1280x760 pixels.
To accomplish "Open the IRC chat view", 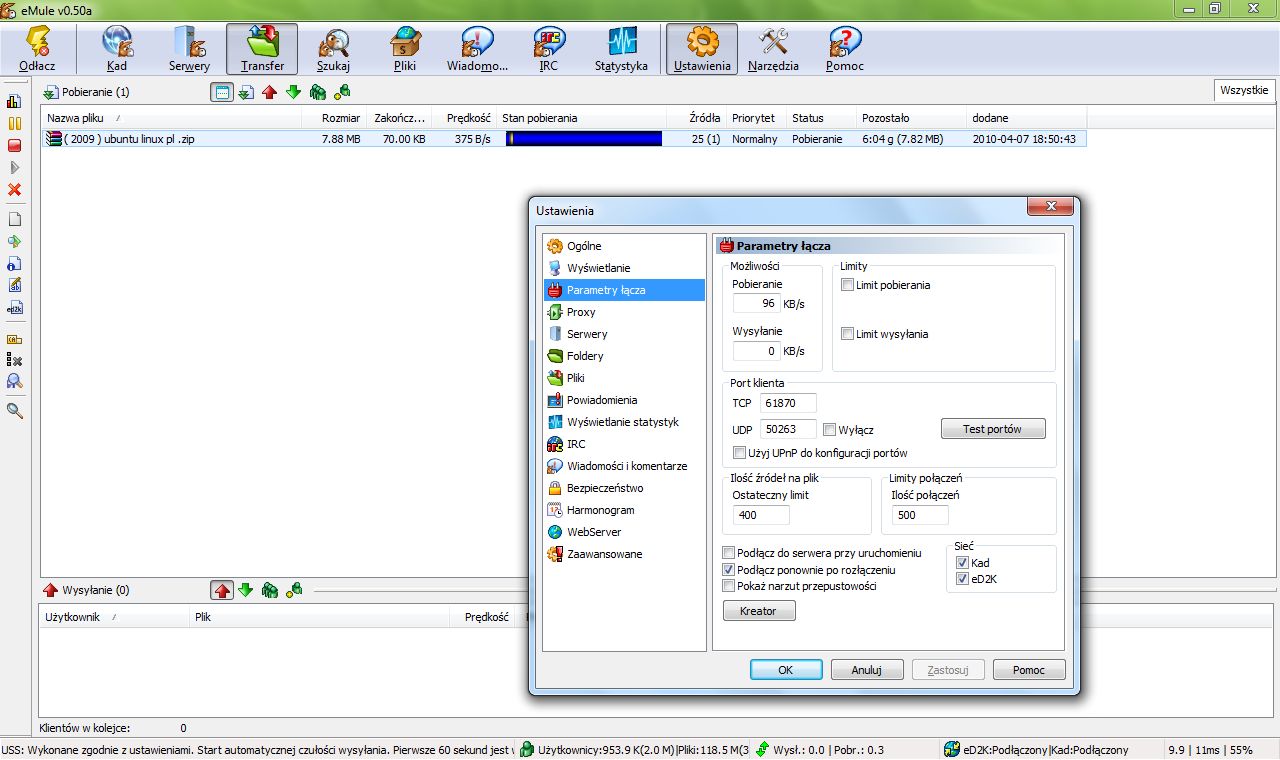I will point(549,49).
